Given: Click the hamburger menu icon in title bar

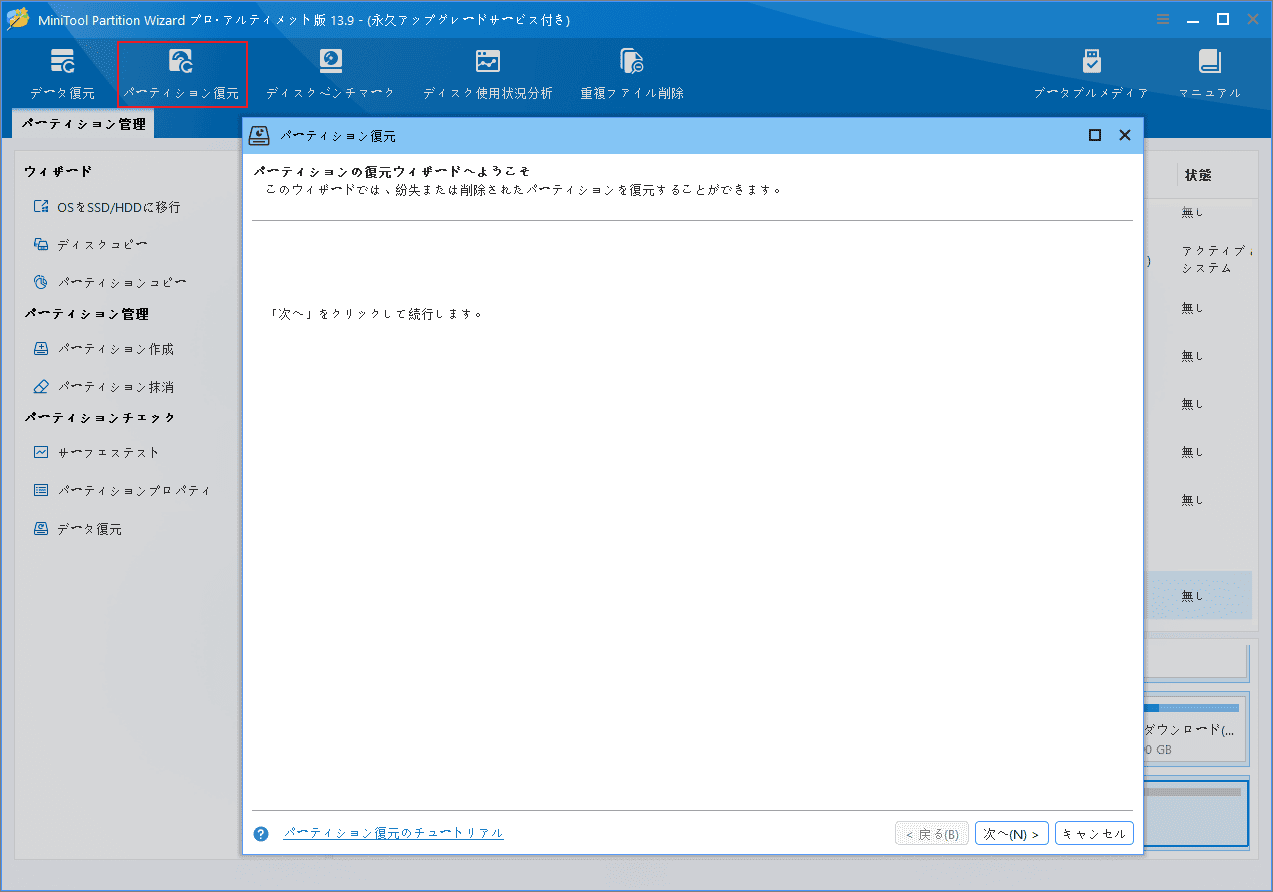Looking at the screenshot, I should click(1163, 19).
